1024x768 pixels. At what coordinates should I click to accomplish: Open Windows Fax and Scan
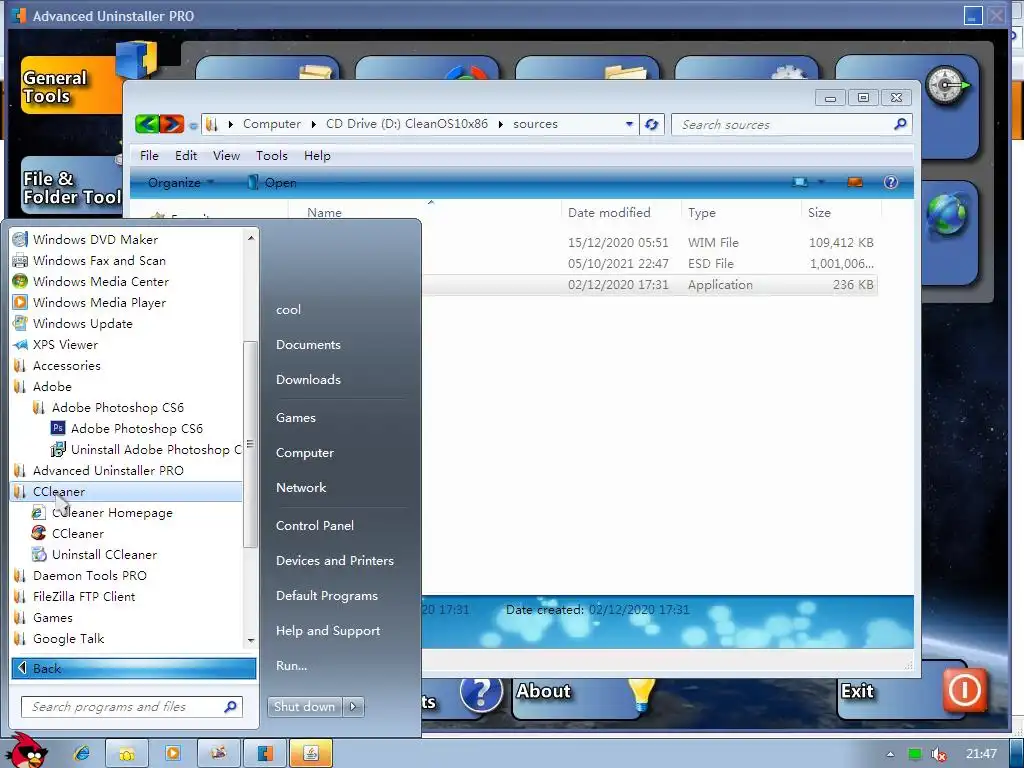pos(99,261)
